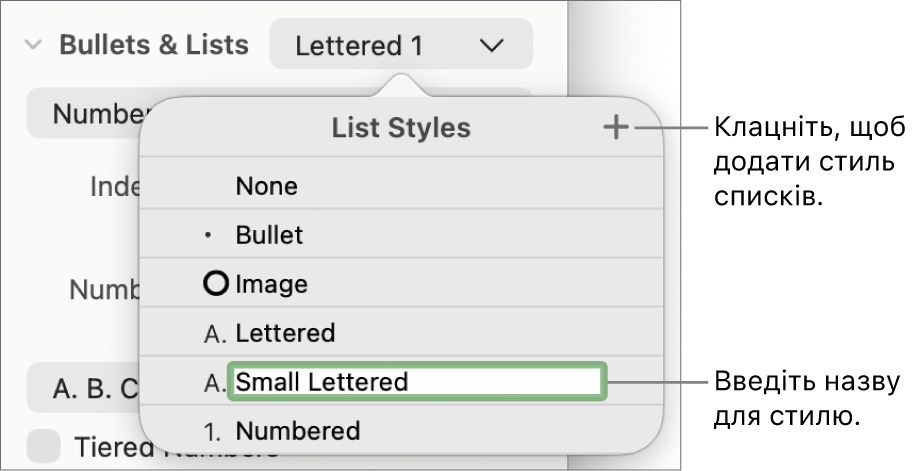The image size is (918, 471).
Task: Click the down chevron in Lettered 1 popup
Action: click(490, 45)
